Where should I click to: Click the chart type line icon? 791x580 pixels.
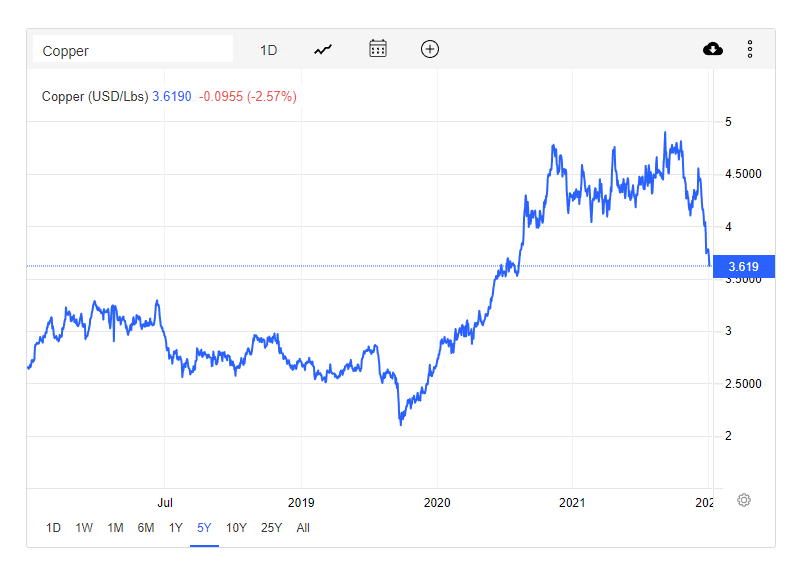click(x=323, y=49)
